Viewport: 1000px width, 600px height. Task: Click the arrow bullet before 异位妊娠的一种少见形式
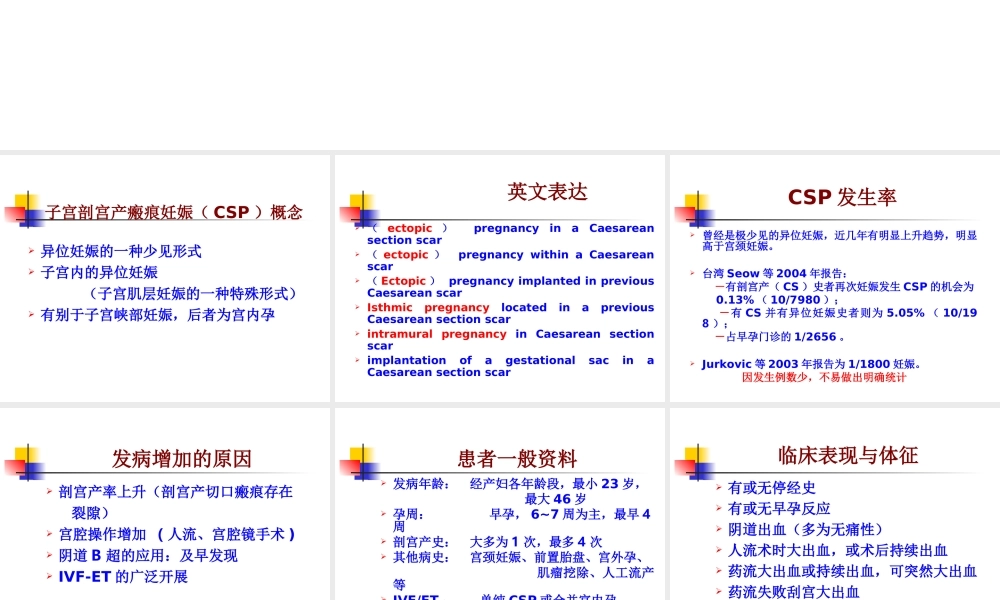[x=31, y=250]
